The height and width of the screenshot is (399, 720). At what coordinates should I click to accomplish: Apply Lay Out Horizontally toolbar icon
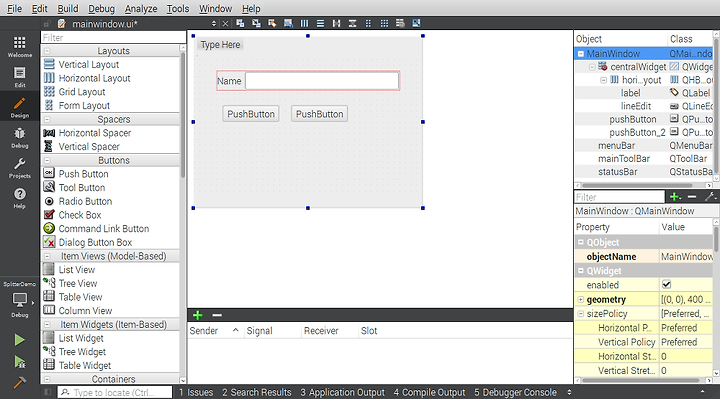[304, 23]
